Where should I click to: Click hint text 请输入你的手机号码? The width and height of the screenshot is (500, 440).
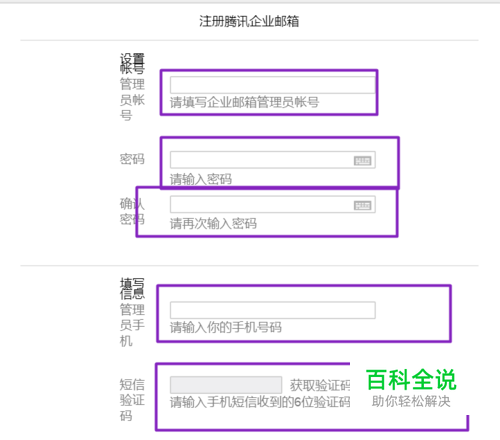click(x=226, y=327)
